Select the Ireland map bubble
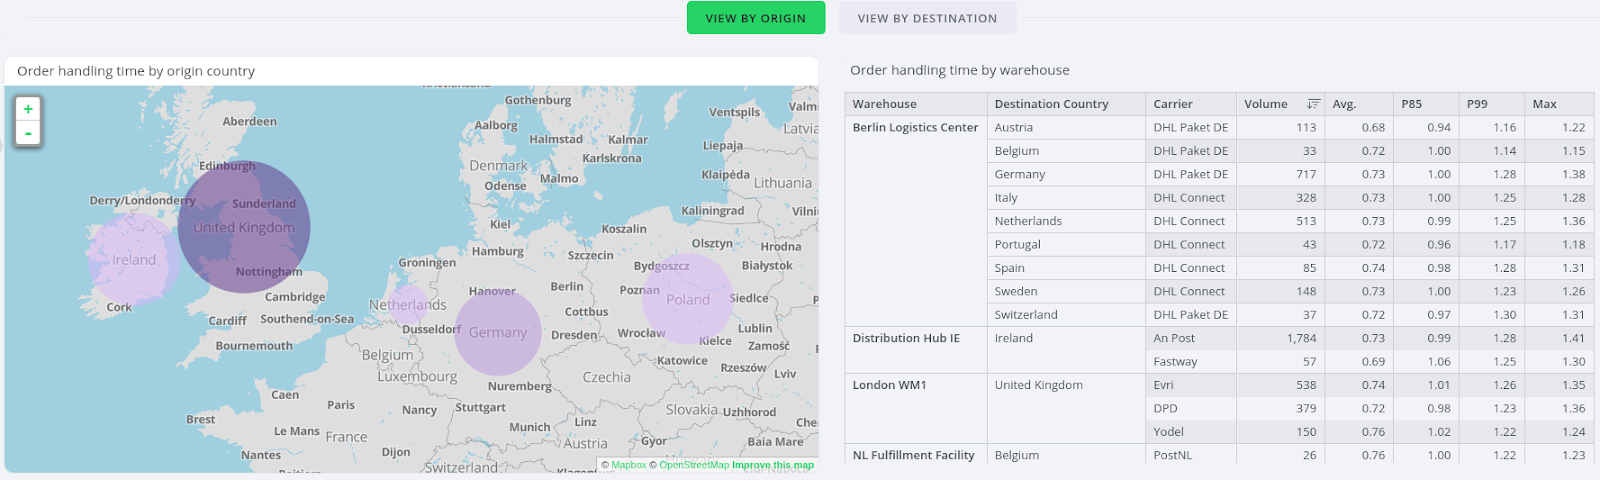The width and height of the screenshot is (1600, 480). pos(131,259)
